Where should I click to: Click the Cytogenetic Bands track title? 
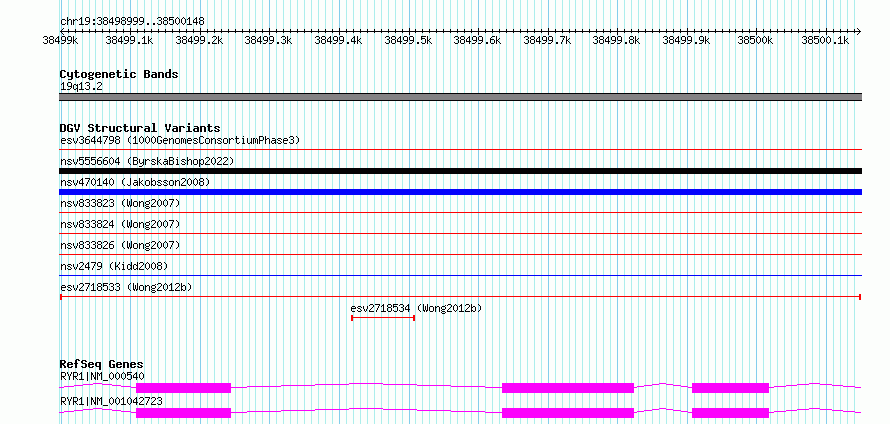click(119, 74)
